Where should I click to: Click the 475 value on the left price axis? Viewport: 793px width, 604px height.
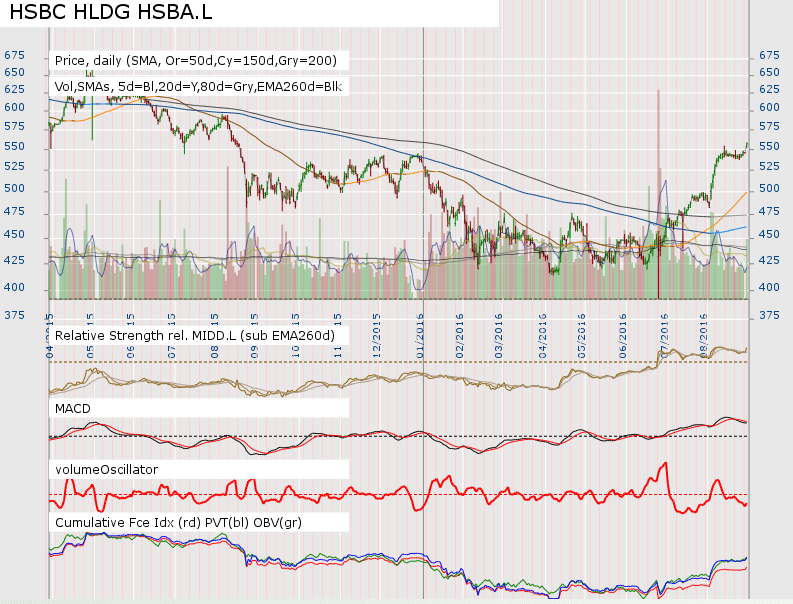tap(14, 211)
